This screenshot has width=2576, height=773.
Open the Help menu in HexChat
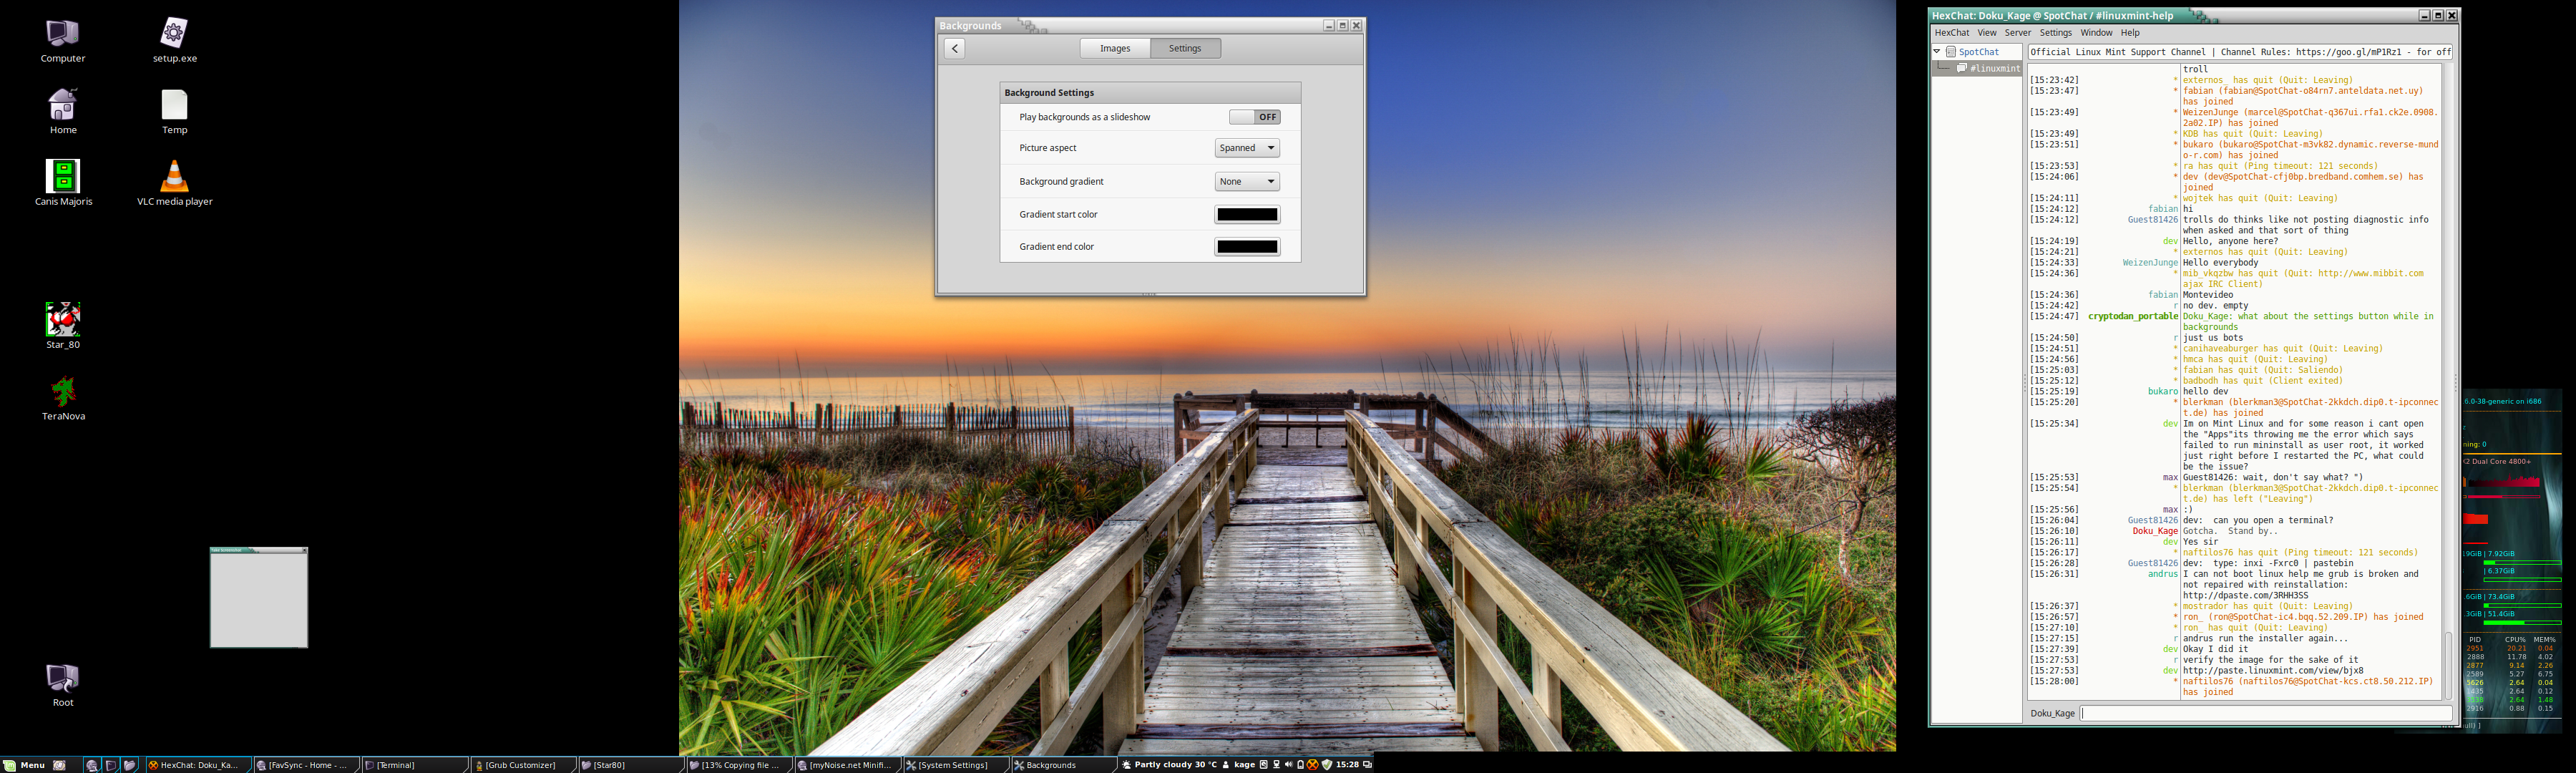point(2130,33)
